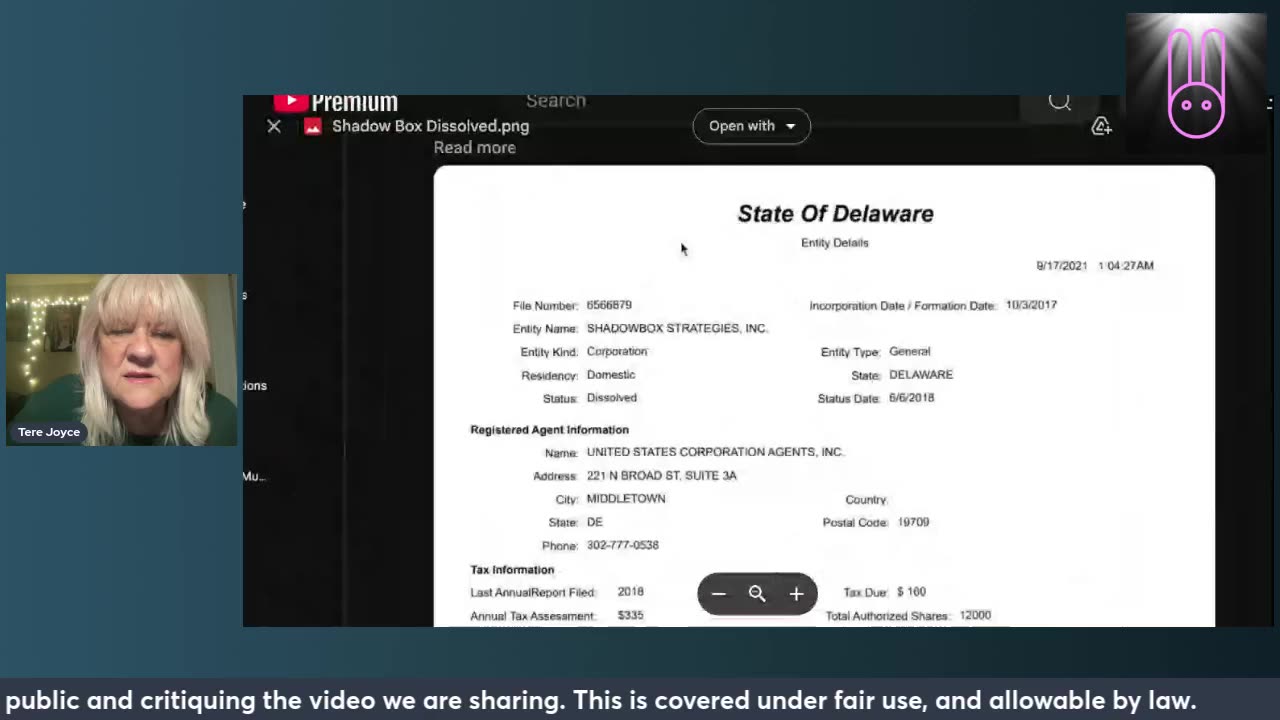Click the reset zoom magnifier icon
The height and width of the screenshot is (720, 1280).
click(757, 594)
